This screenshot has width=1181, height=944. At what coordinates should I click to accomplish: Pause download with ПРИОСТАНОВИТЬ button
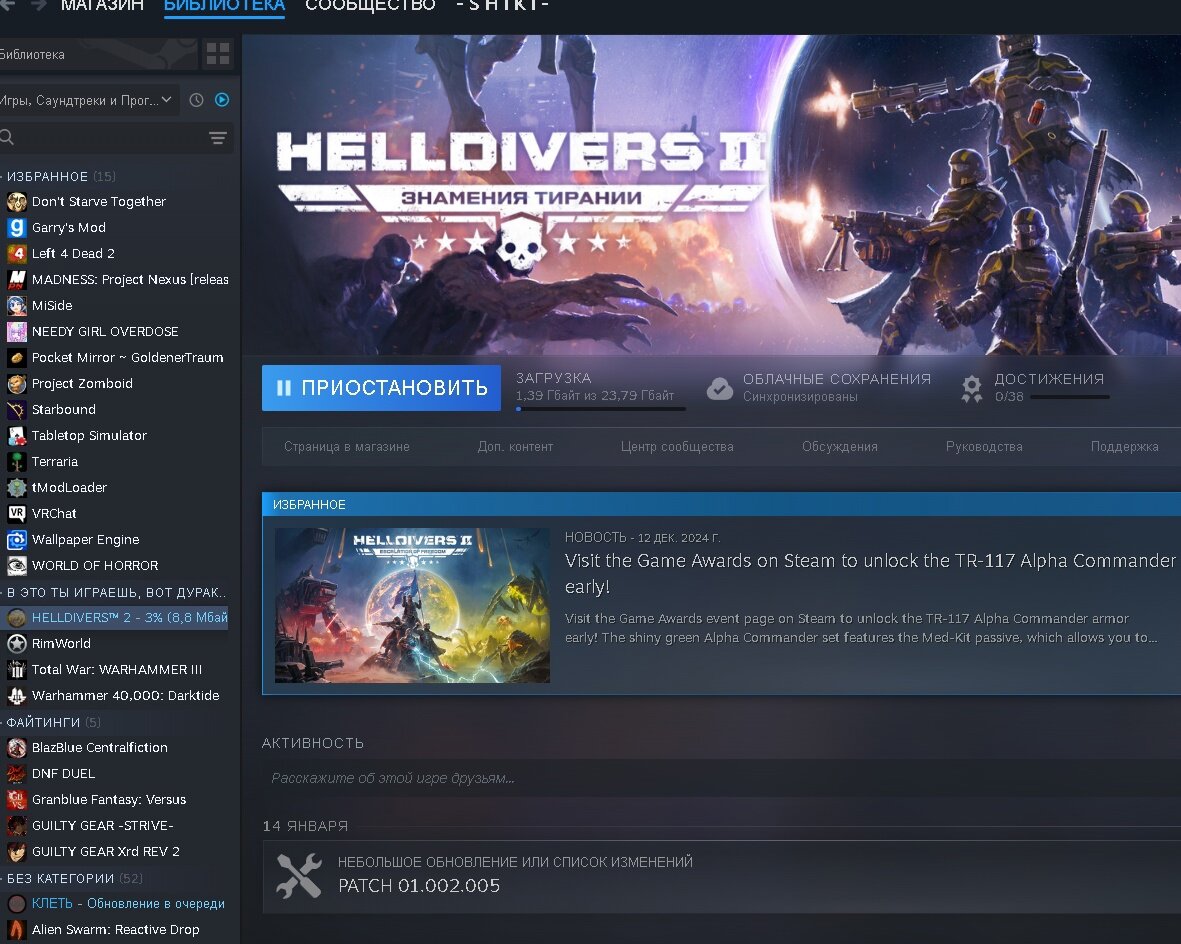[x=381, y=388]
